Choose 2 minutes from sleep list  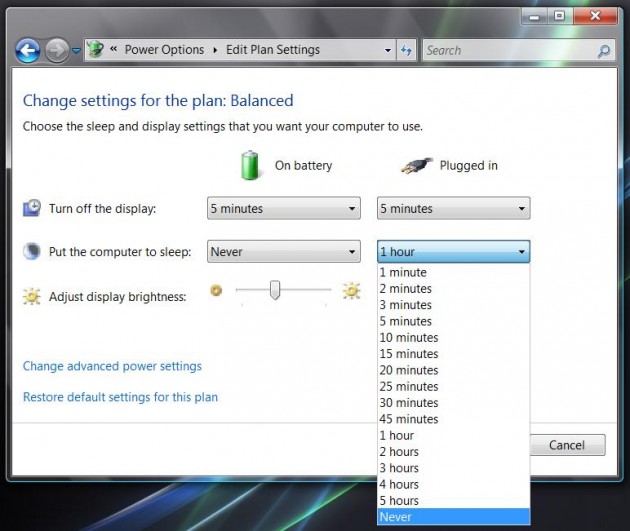click(454, 288)
